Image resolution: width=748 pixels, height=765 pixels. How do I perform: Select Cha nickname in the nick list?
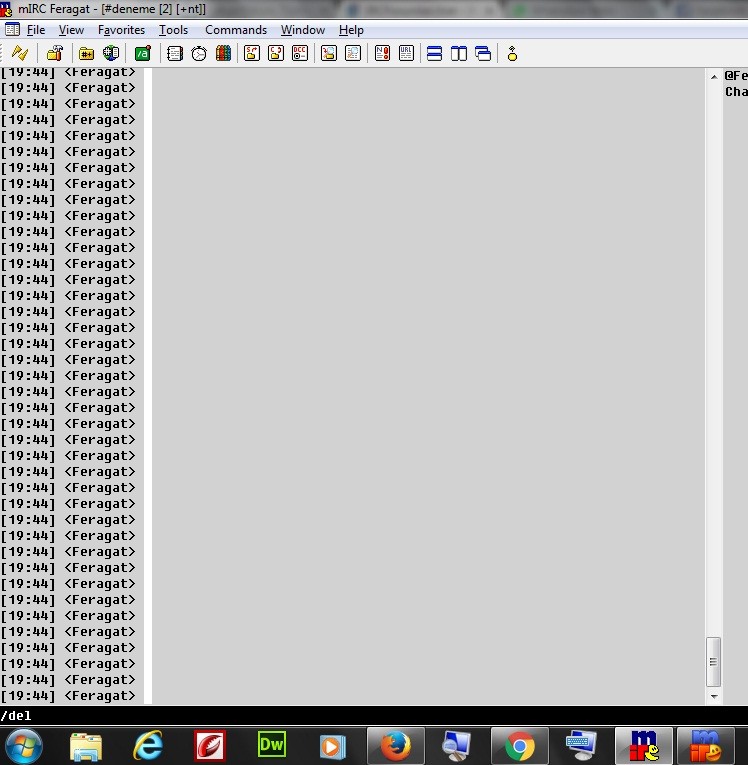[x=736, y=92]
